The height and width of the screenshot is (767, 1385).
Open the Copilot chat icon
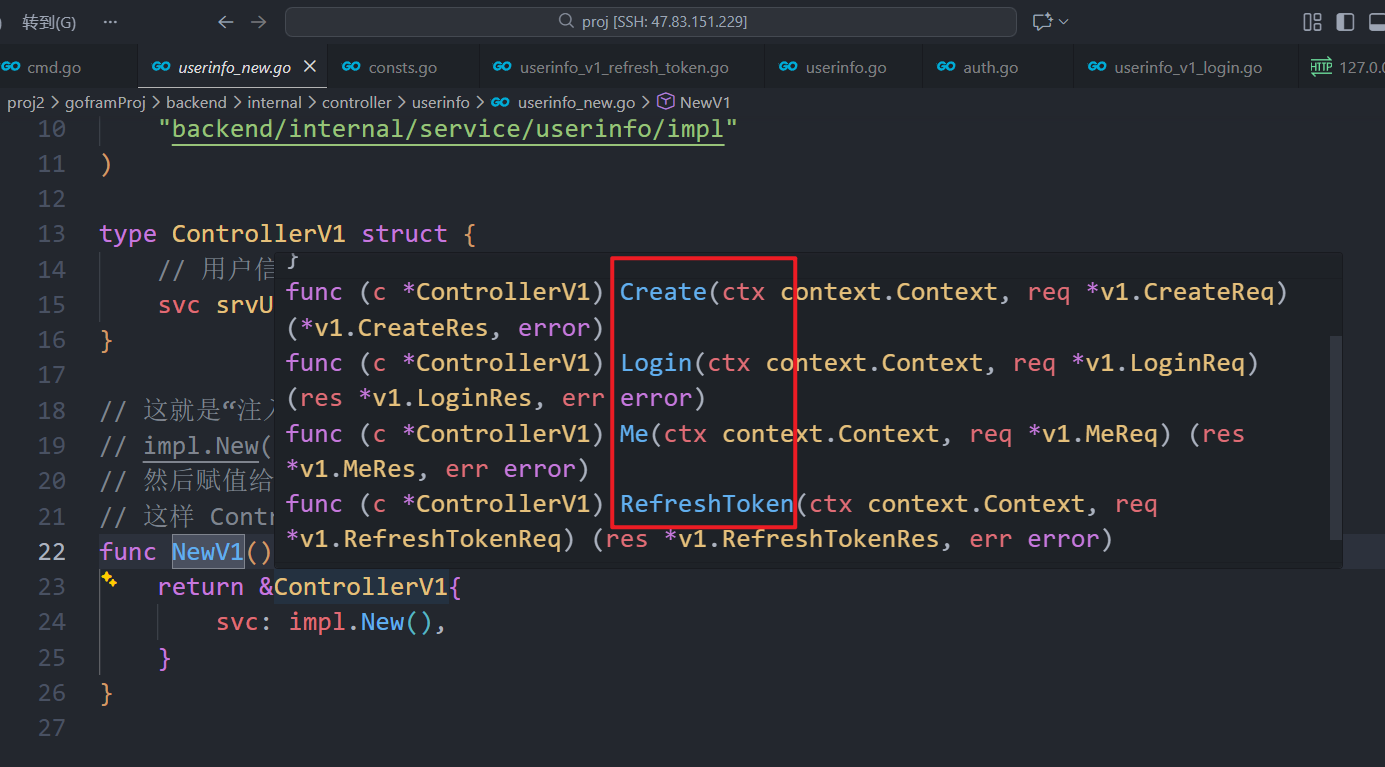1042,21
